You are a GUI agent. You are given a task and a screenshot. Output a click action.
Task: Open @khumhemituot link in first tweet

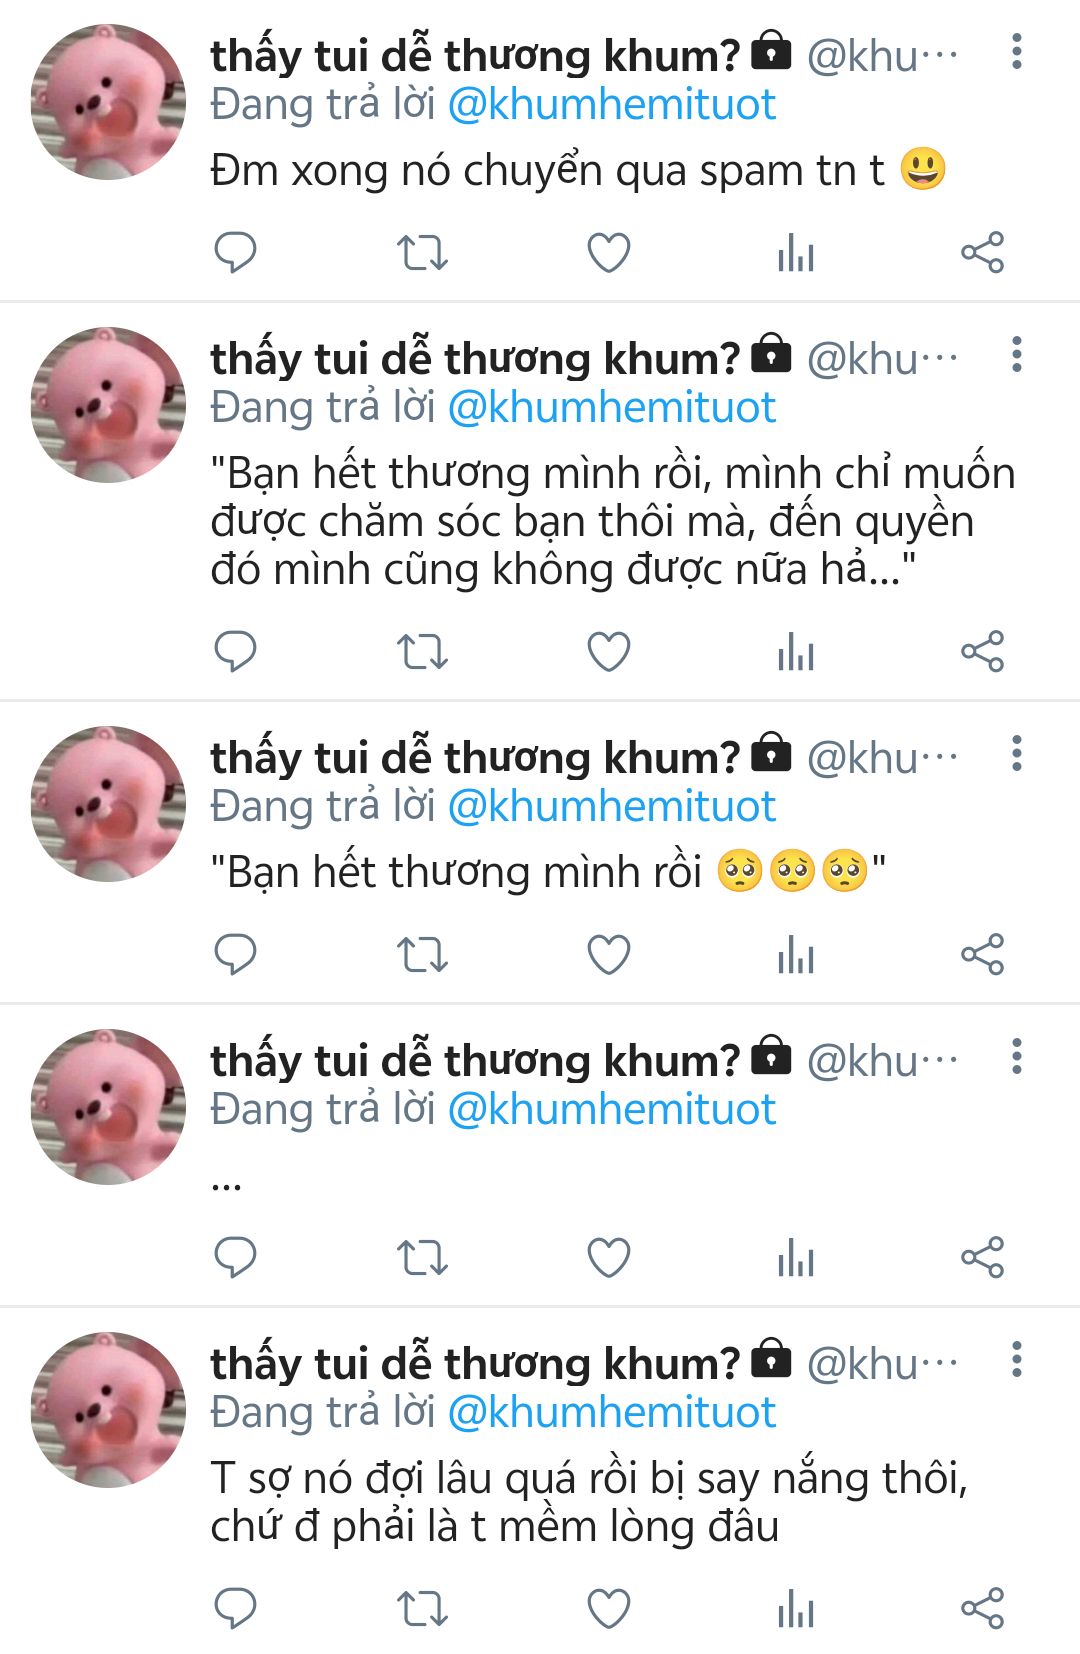point(612,105)
